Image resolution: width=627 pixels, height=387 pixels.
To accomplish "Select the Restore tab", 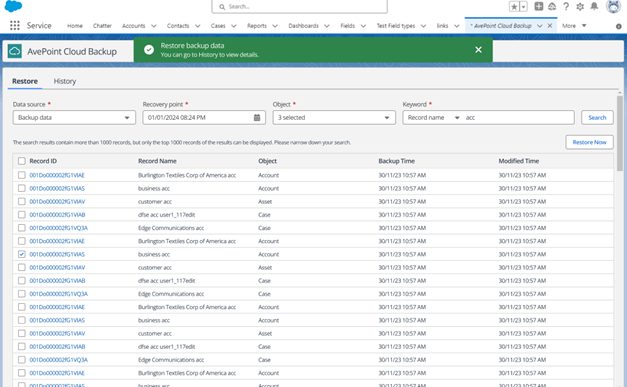I will [25, 81].
